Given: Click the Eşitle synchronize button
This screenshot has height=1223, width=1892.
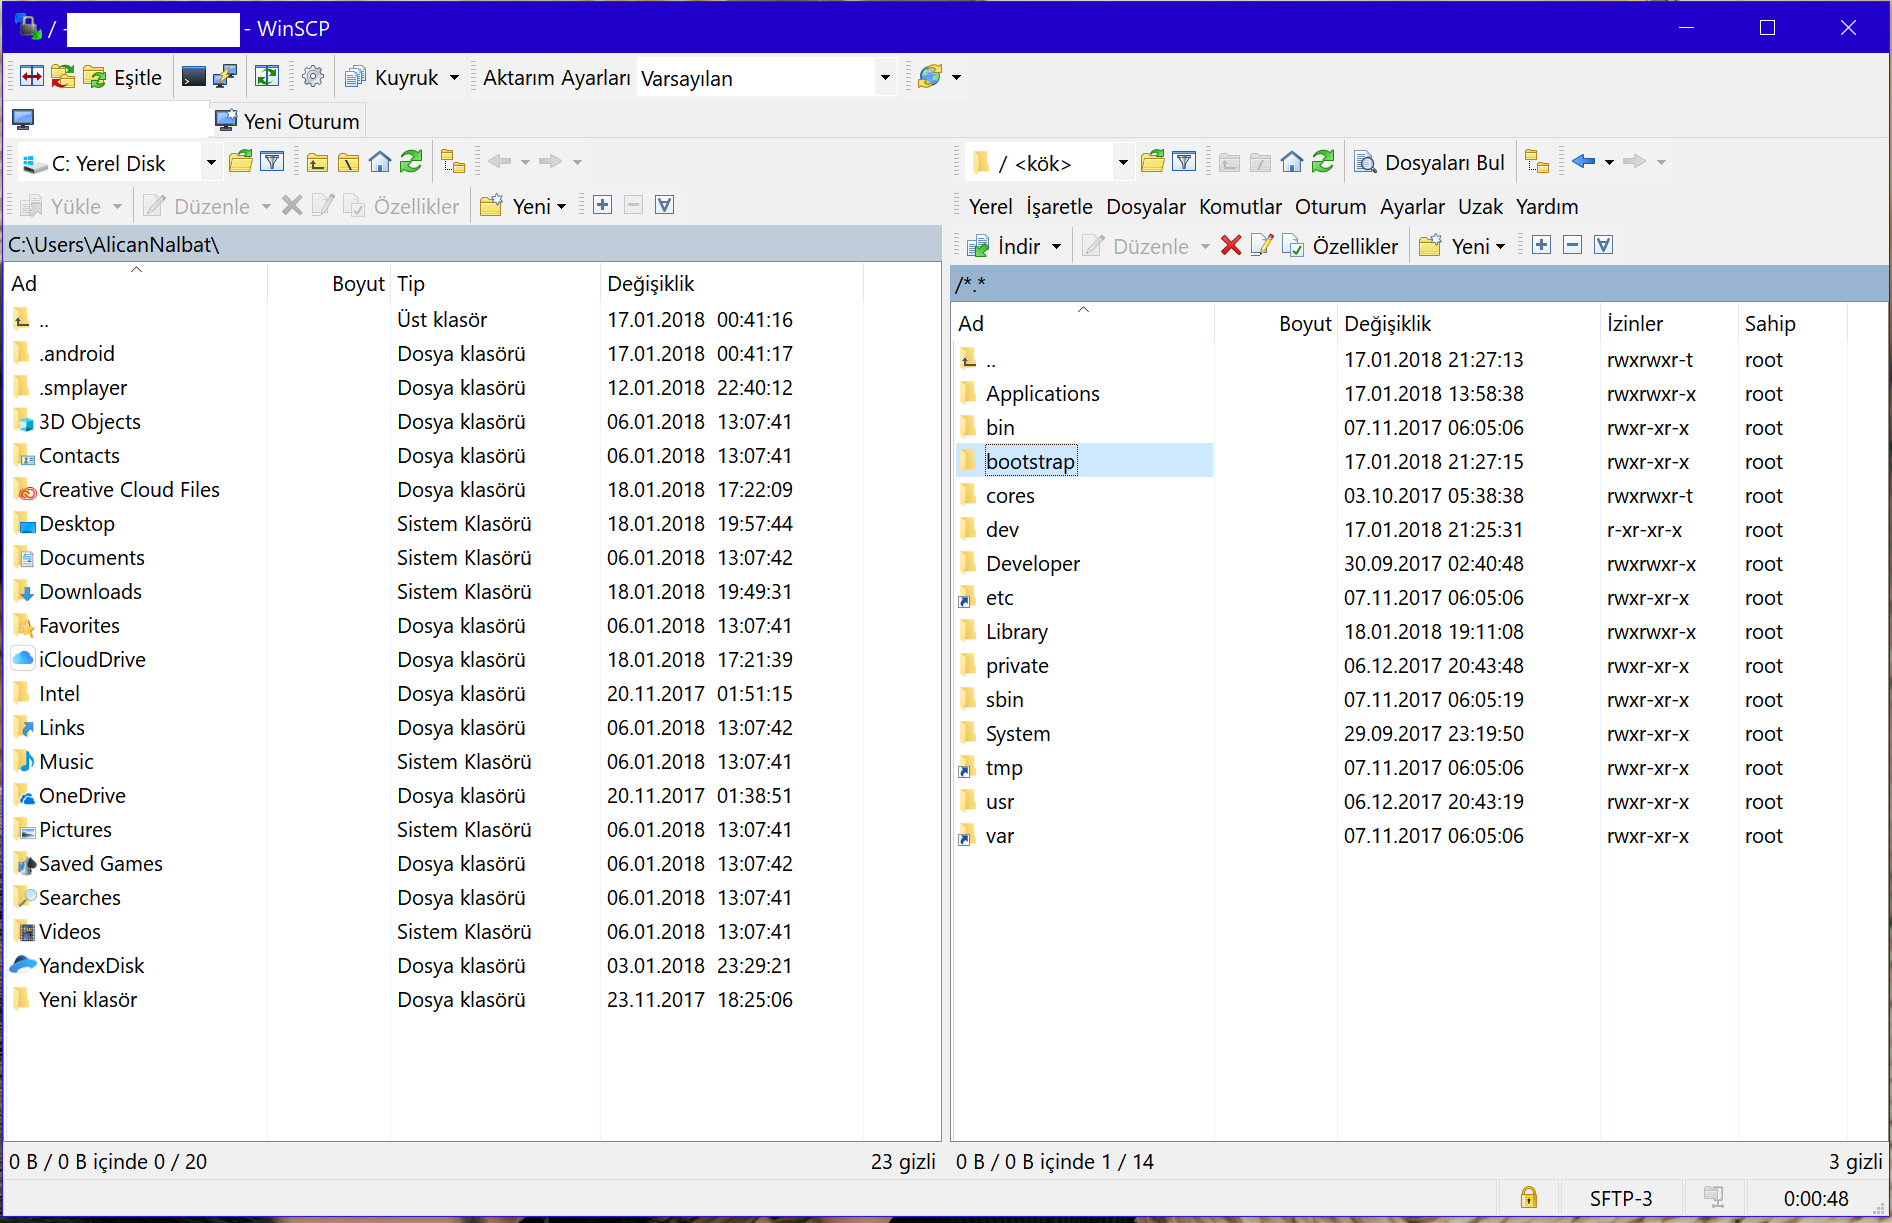Looking at the screenshot, I should click(123, 77).
